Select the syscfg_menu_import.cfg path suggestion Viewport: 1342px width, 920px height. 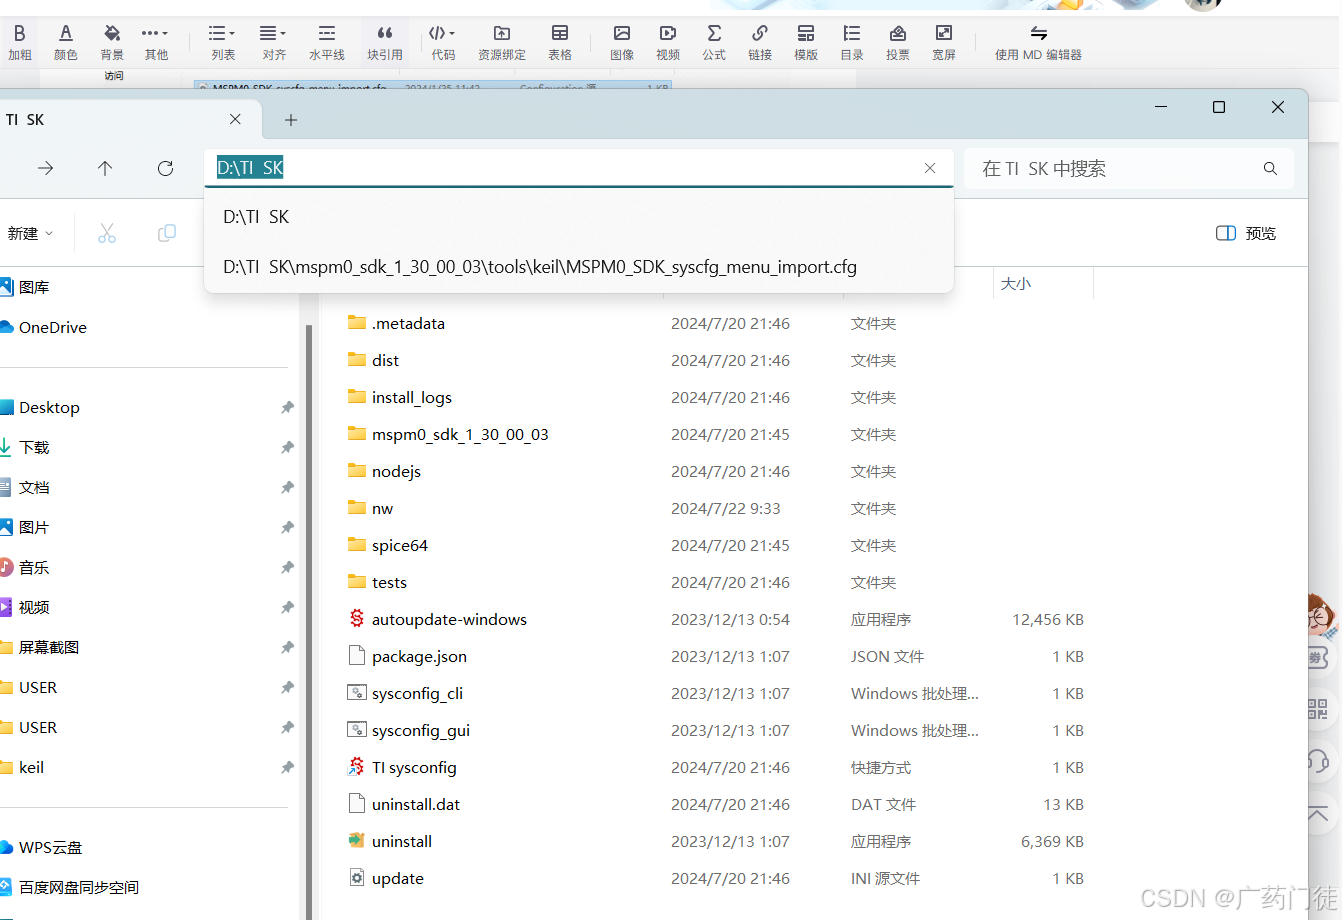pyautogui.click(x=540, y=267)
